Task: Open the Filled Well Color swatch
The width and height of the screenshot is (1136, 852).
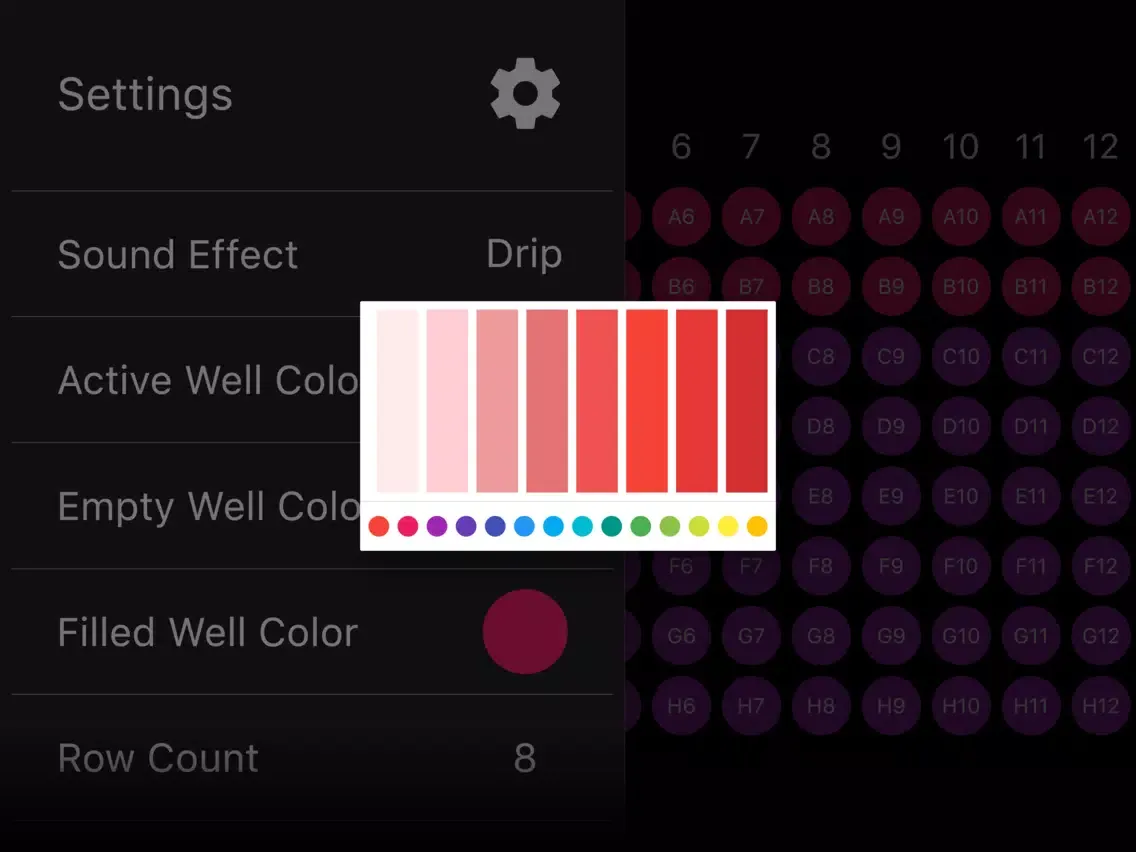Action: 525,632
